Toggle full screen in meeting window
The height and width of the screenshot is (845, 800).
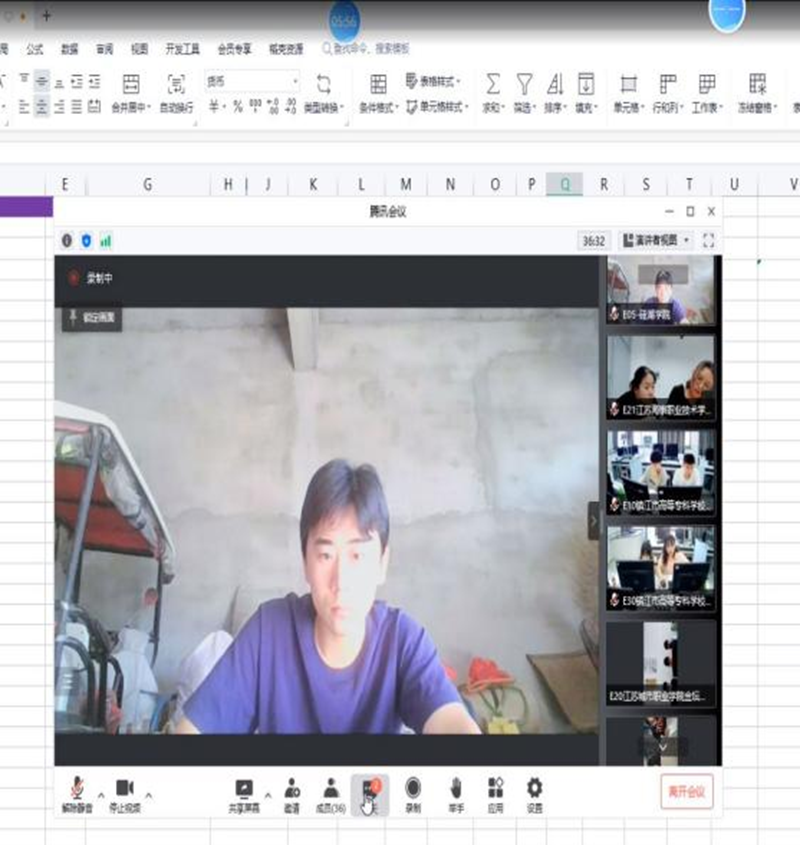click(x=709, y=240)
